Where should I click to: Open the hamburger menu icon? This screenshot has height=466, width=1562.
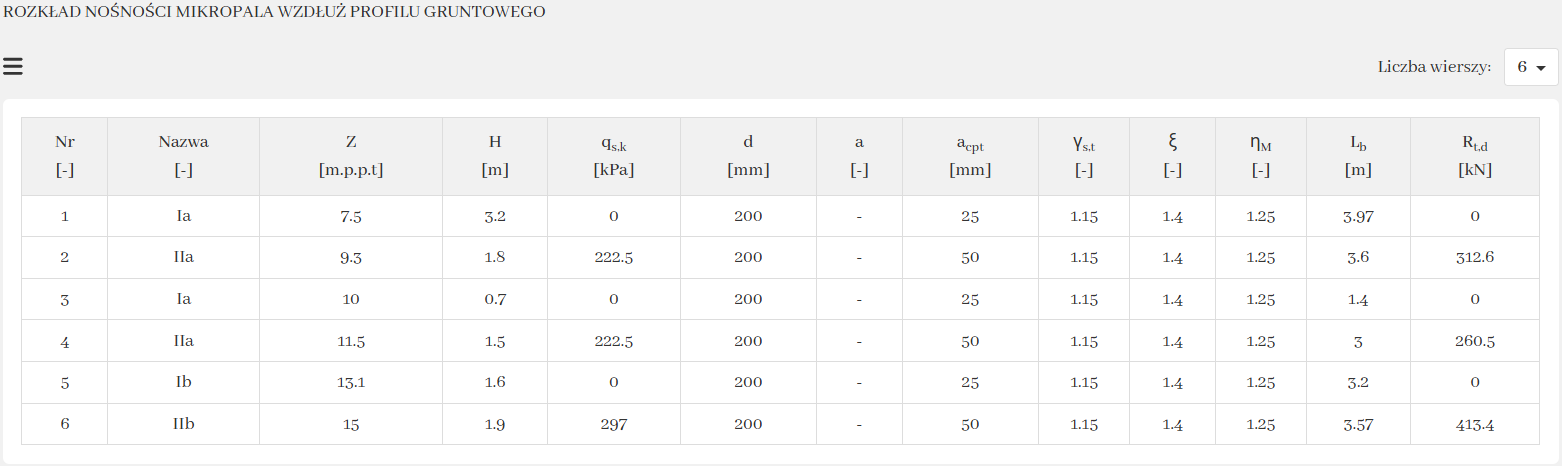[13, 67]
